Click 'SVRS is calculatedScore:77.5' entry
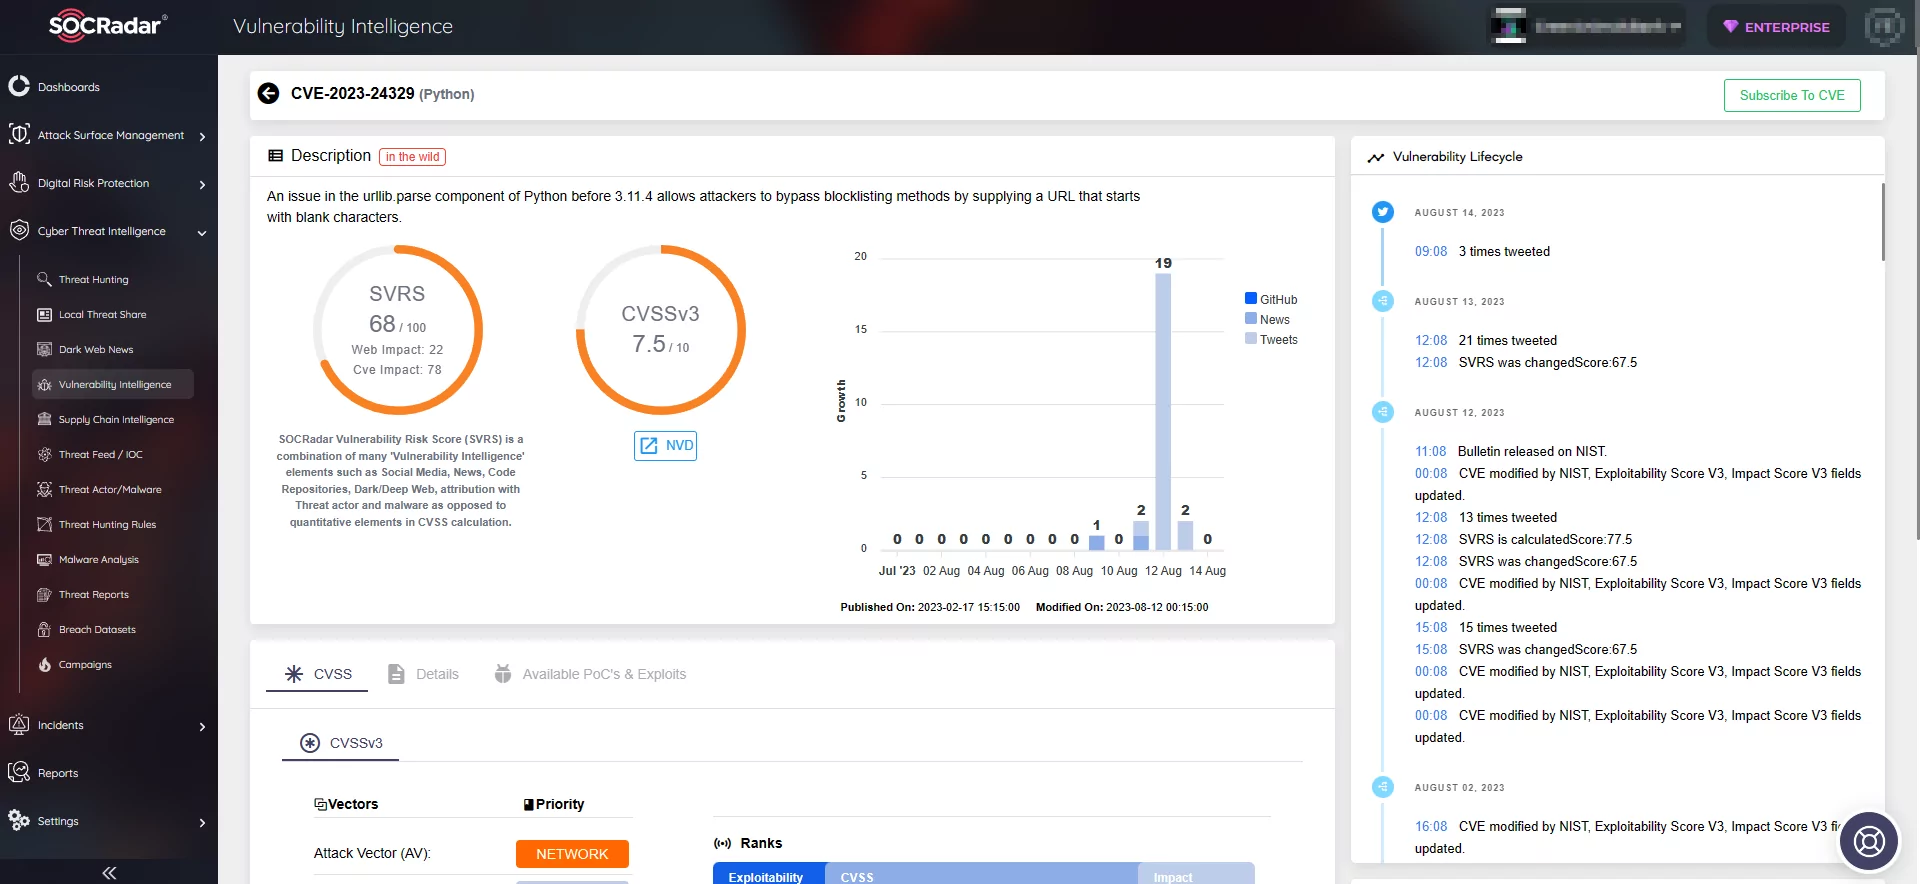The width and height of the screenshot is (1920, 884). [x=1545, y=539]
